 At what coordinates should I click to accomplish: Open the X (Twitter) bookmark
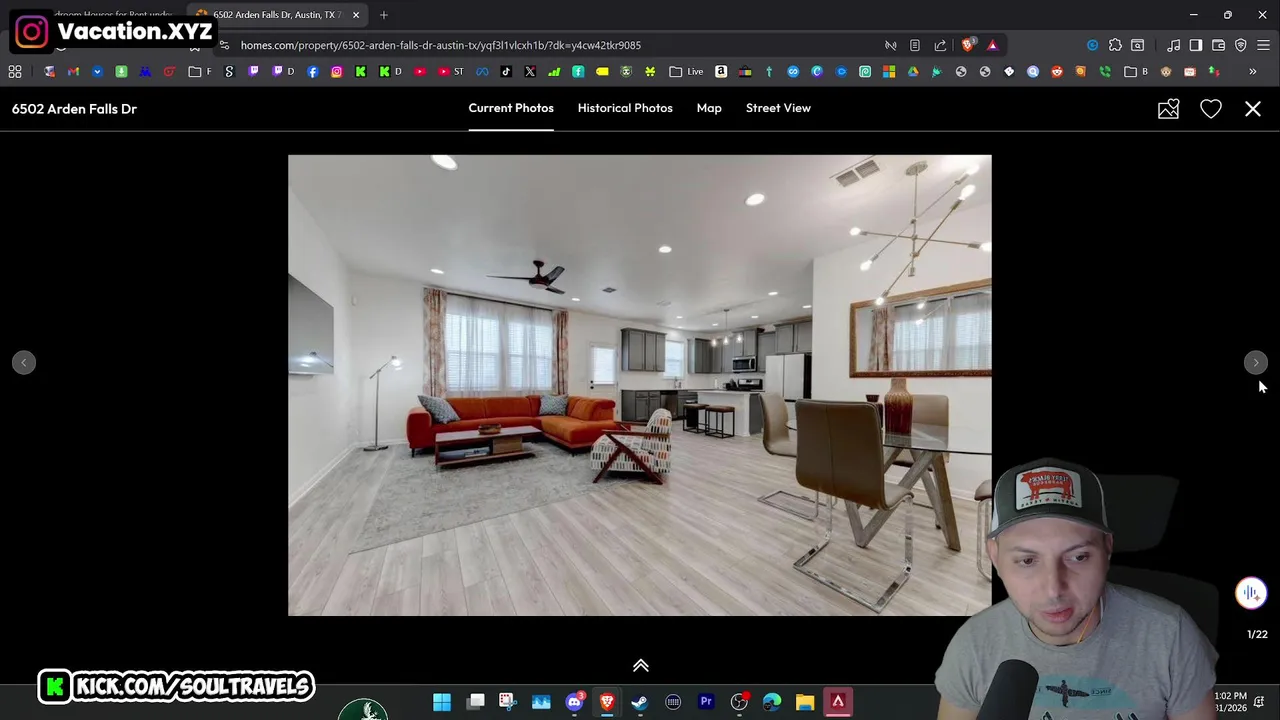(x=530, y=72)
